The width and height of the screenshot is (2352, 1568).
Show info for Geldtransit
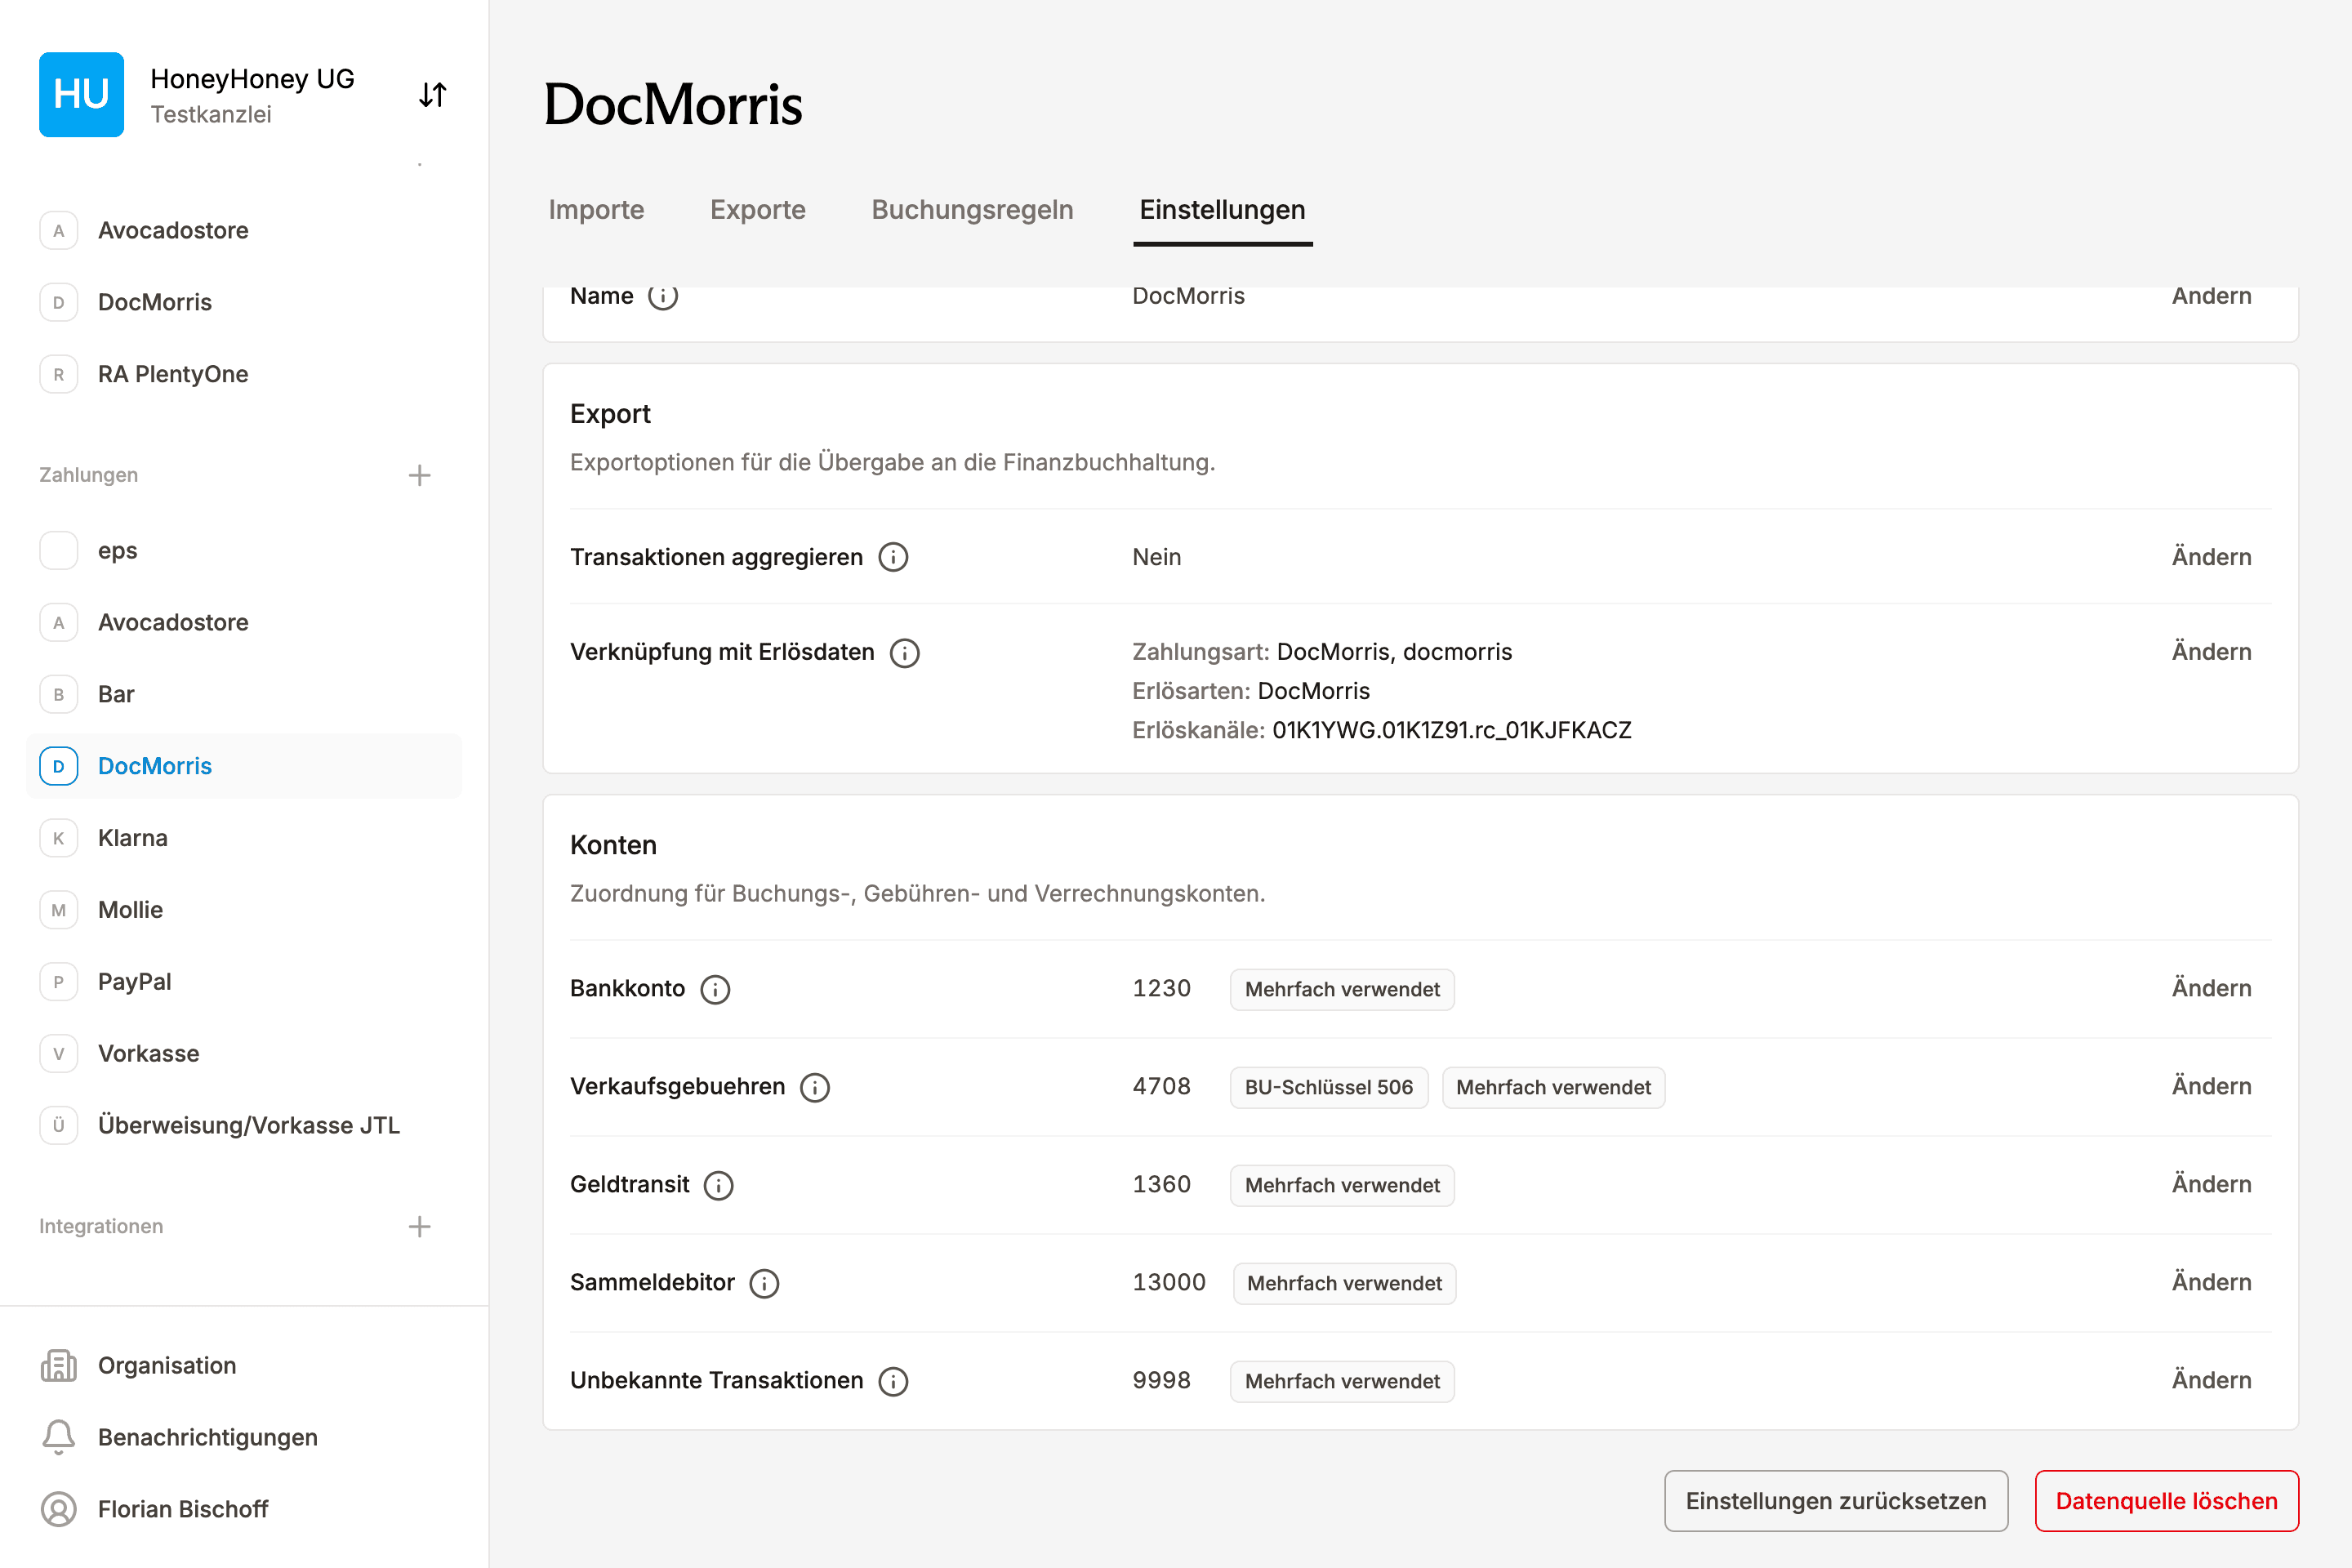click(x=719, y=1185)
